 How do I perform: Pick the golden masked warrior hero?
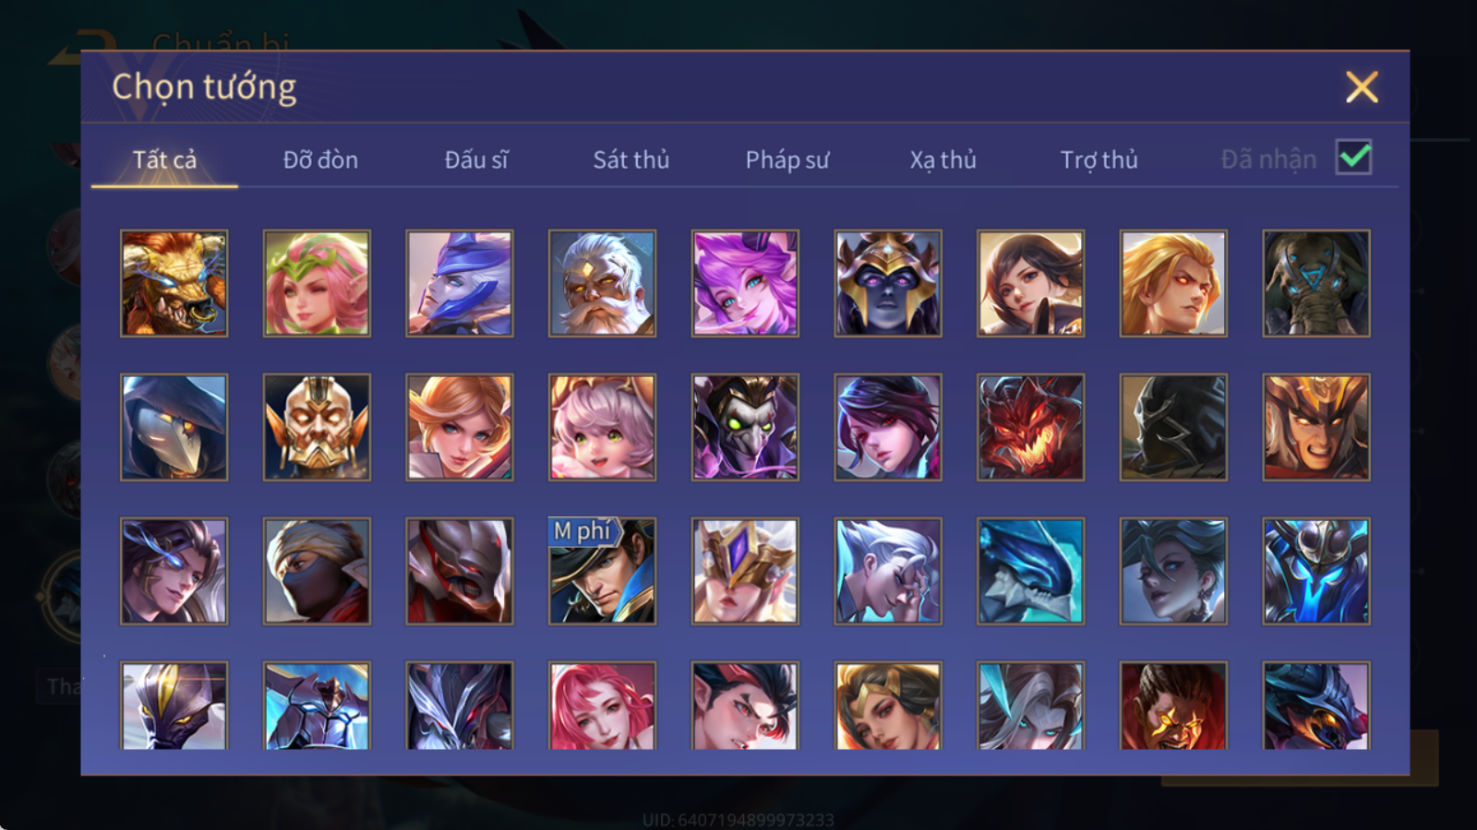(x=317, y=427)
